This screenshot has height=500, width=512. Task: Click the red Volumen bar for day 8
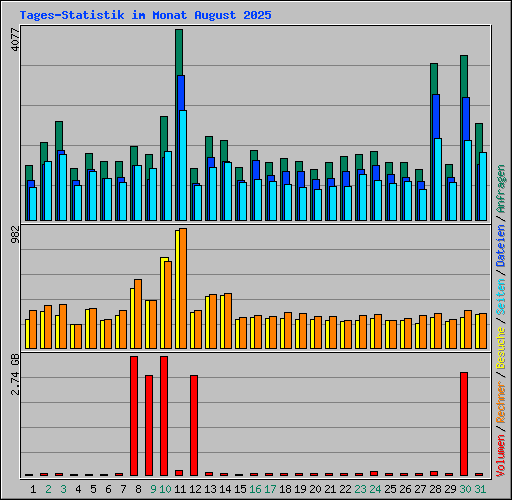134,416
